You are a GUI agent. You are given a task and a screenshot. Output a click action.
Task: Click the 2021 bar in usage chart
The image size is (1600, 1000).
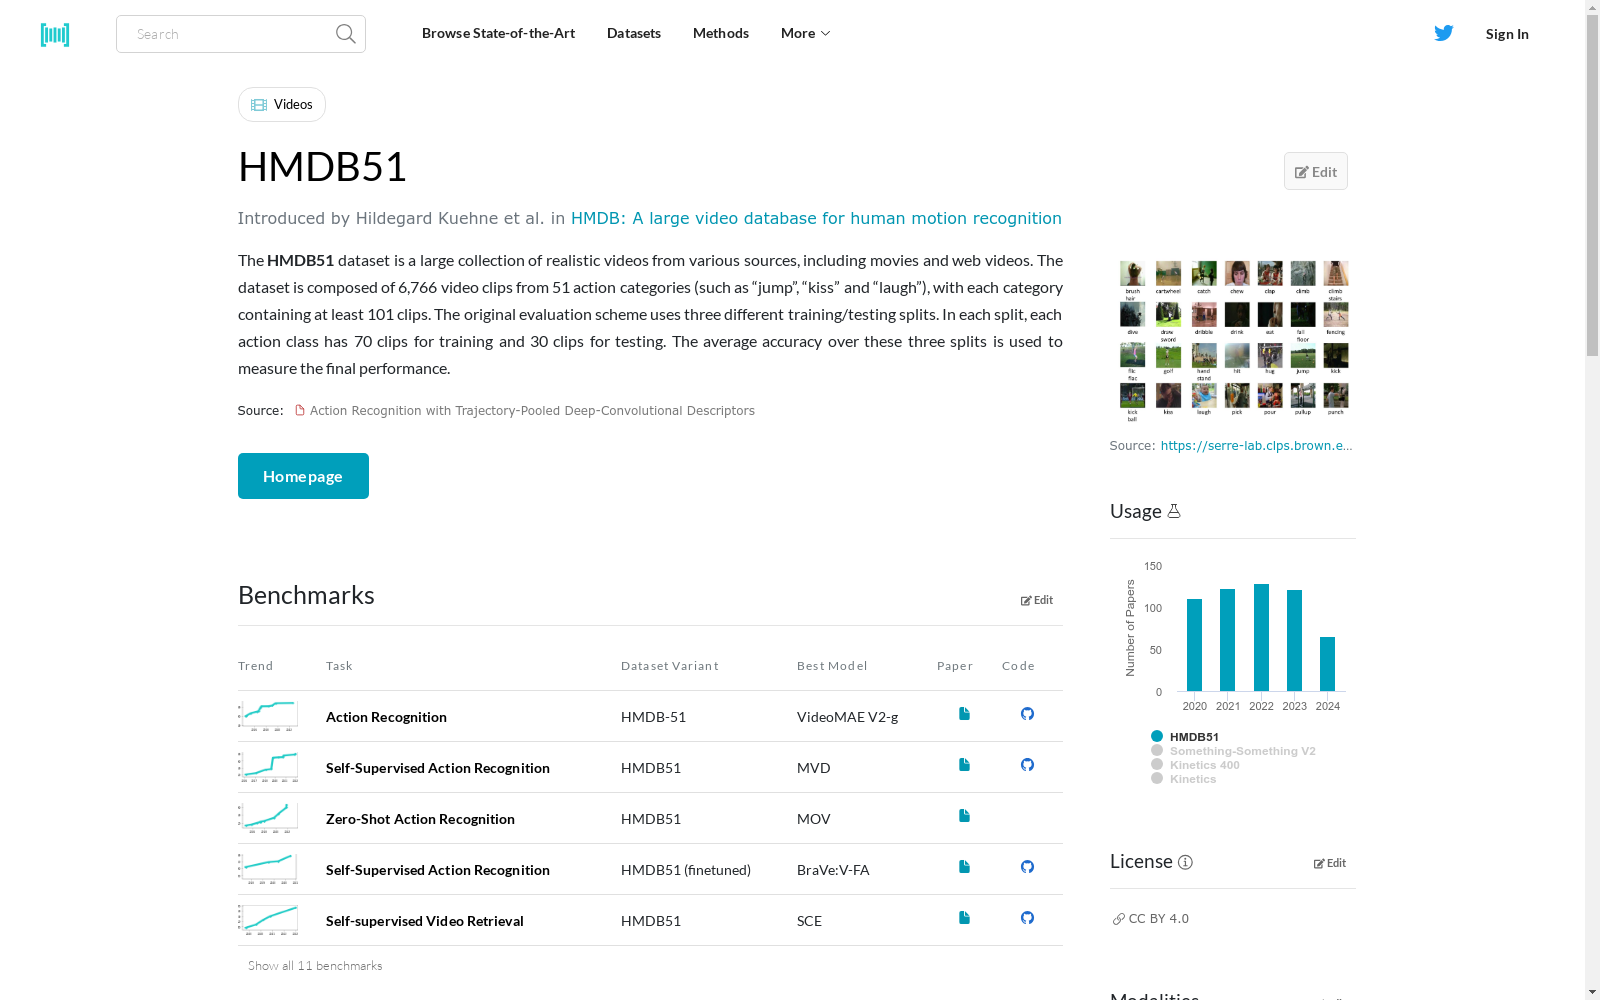(x=1227, y=640)
